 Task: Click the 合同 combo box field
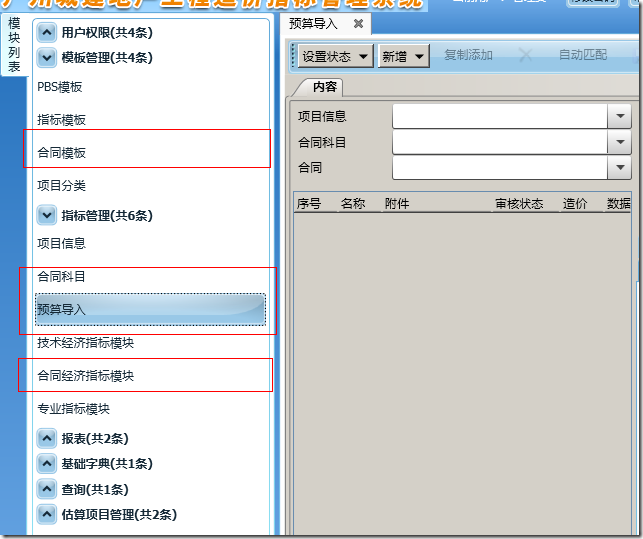(500, 167)
